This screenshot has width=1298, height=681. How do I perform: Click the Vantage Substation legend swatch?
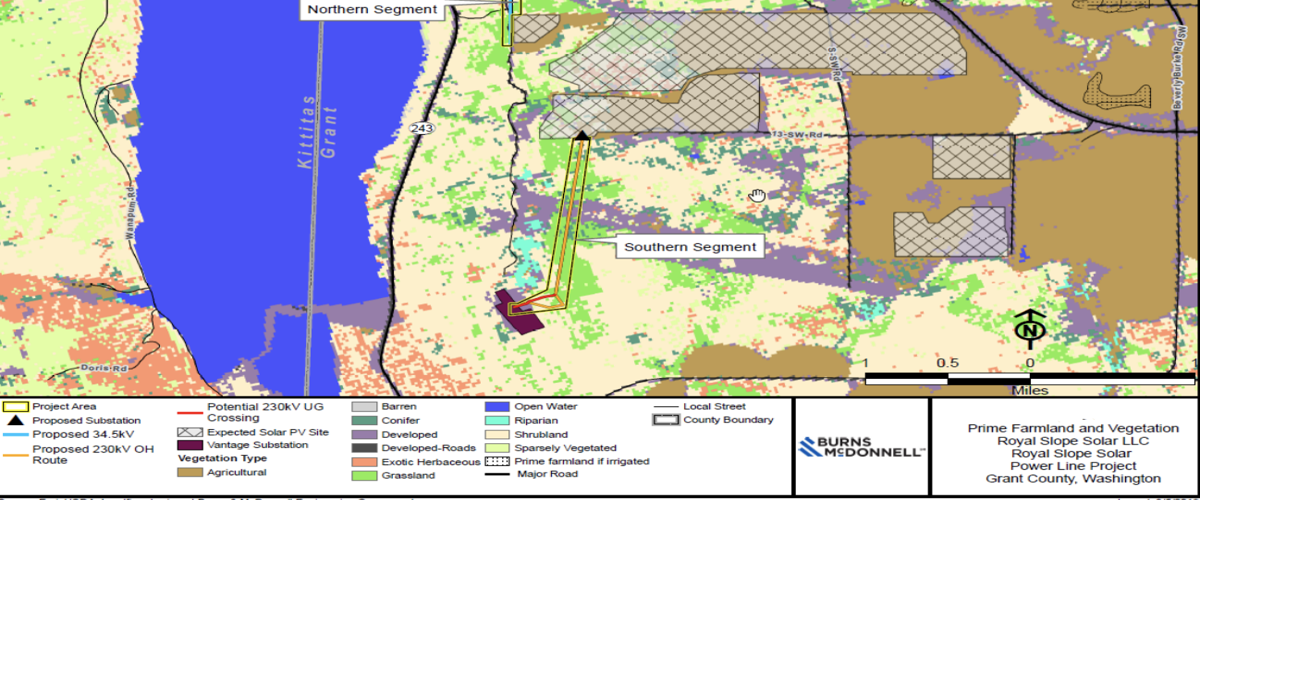click(x=190, y=444)
